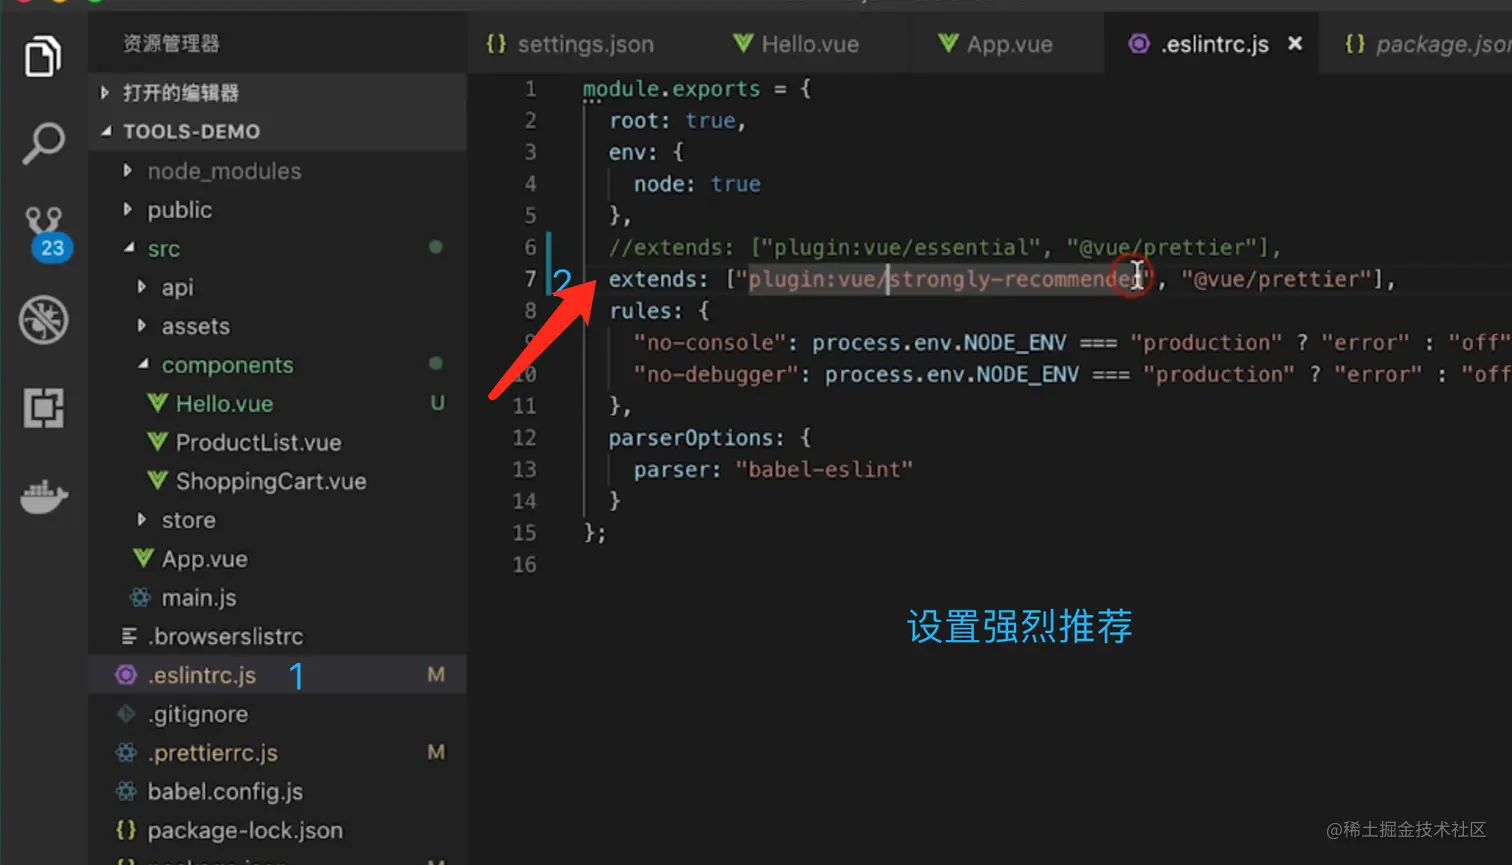Click line number 1 in the gutter

(531, 89)
